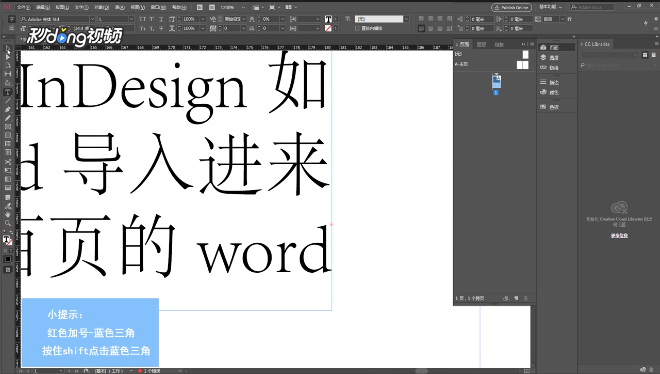Click the stroke none swatch
This screenshot has height=374, width=660.
click(x=328, y=28)
